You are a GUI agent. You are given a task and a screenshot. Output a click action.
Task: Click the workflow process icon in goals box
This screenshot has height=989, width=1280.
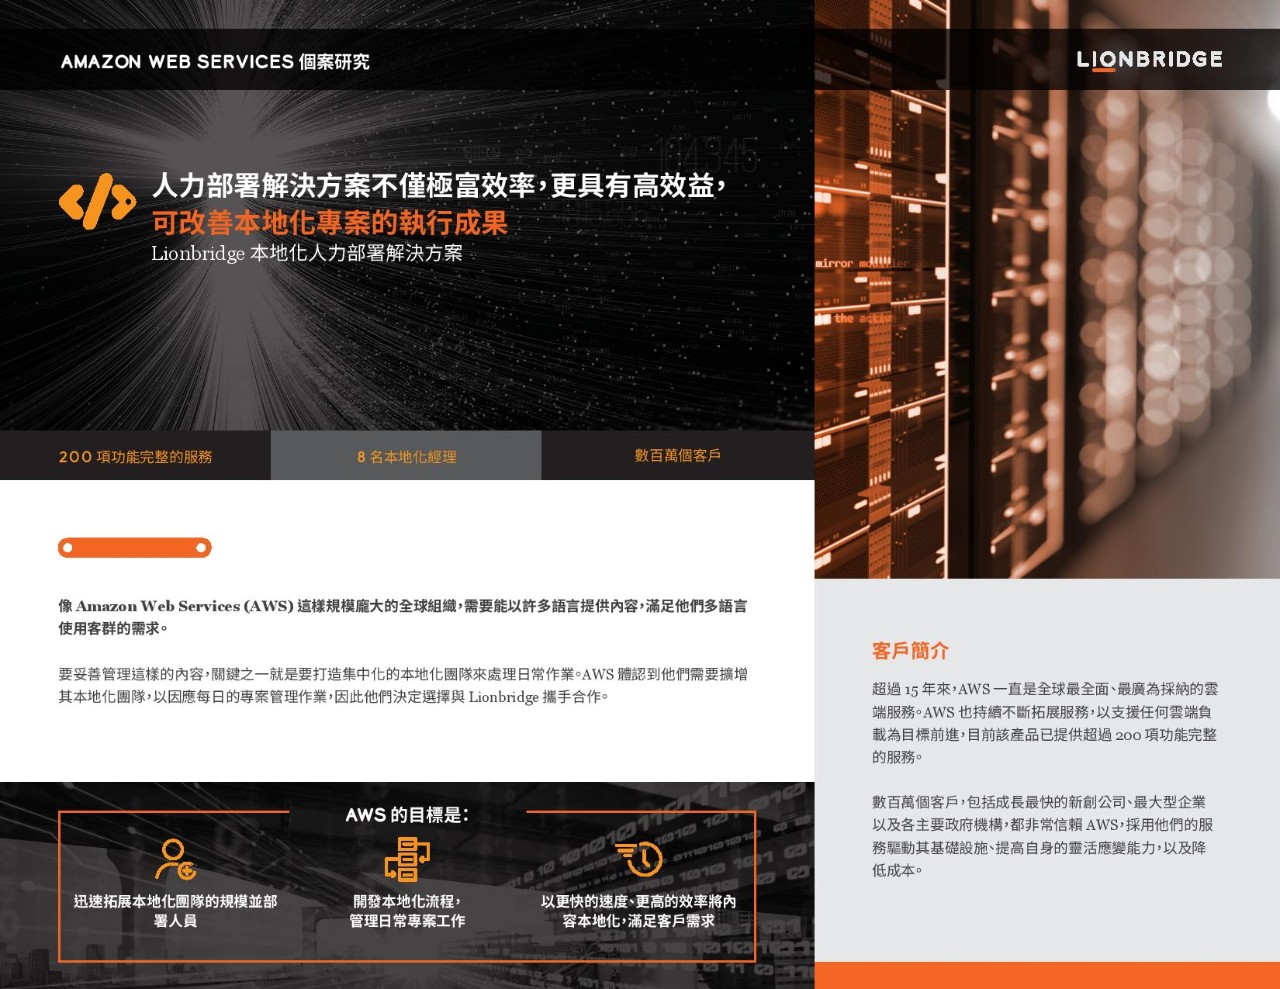pos(407,860)
